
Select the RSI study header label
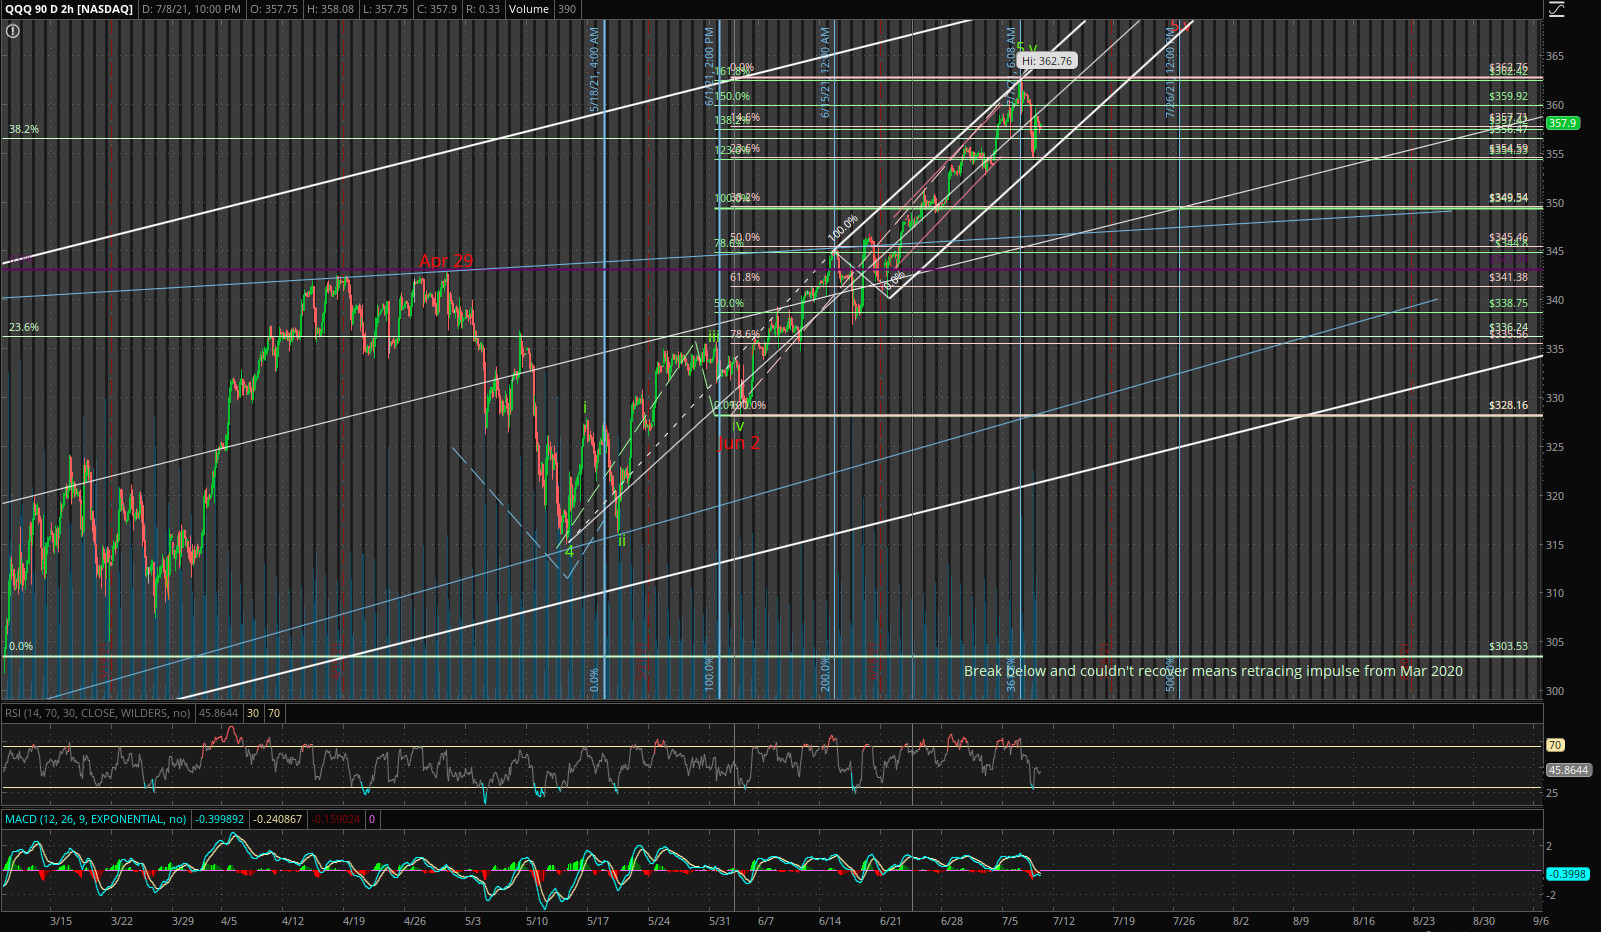(x=98, y=713)
